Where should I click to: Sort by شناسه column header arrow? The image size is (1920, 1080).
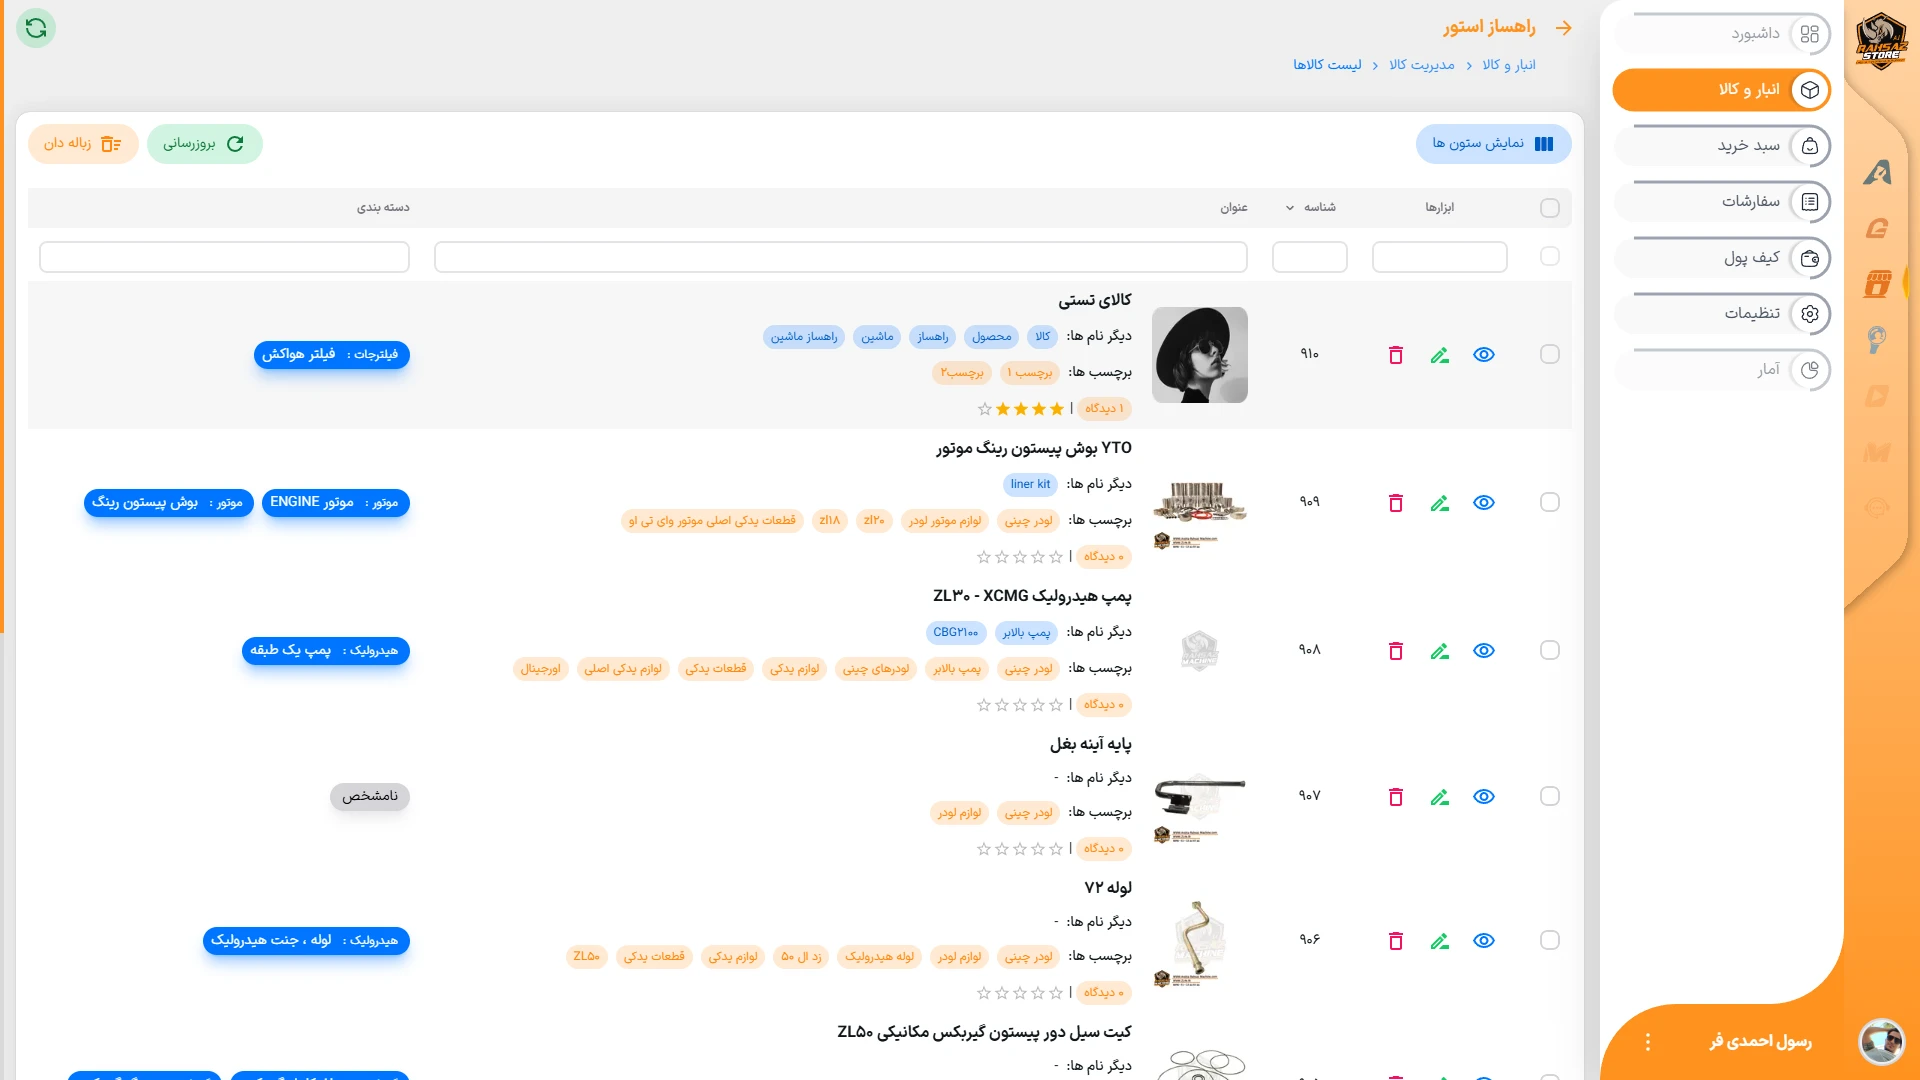point(1290,208)
